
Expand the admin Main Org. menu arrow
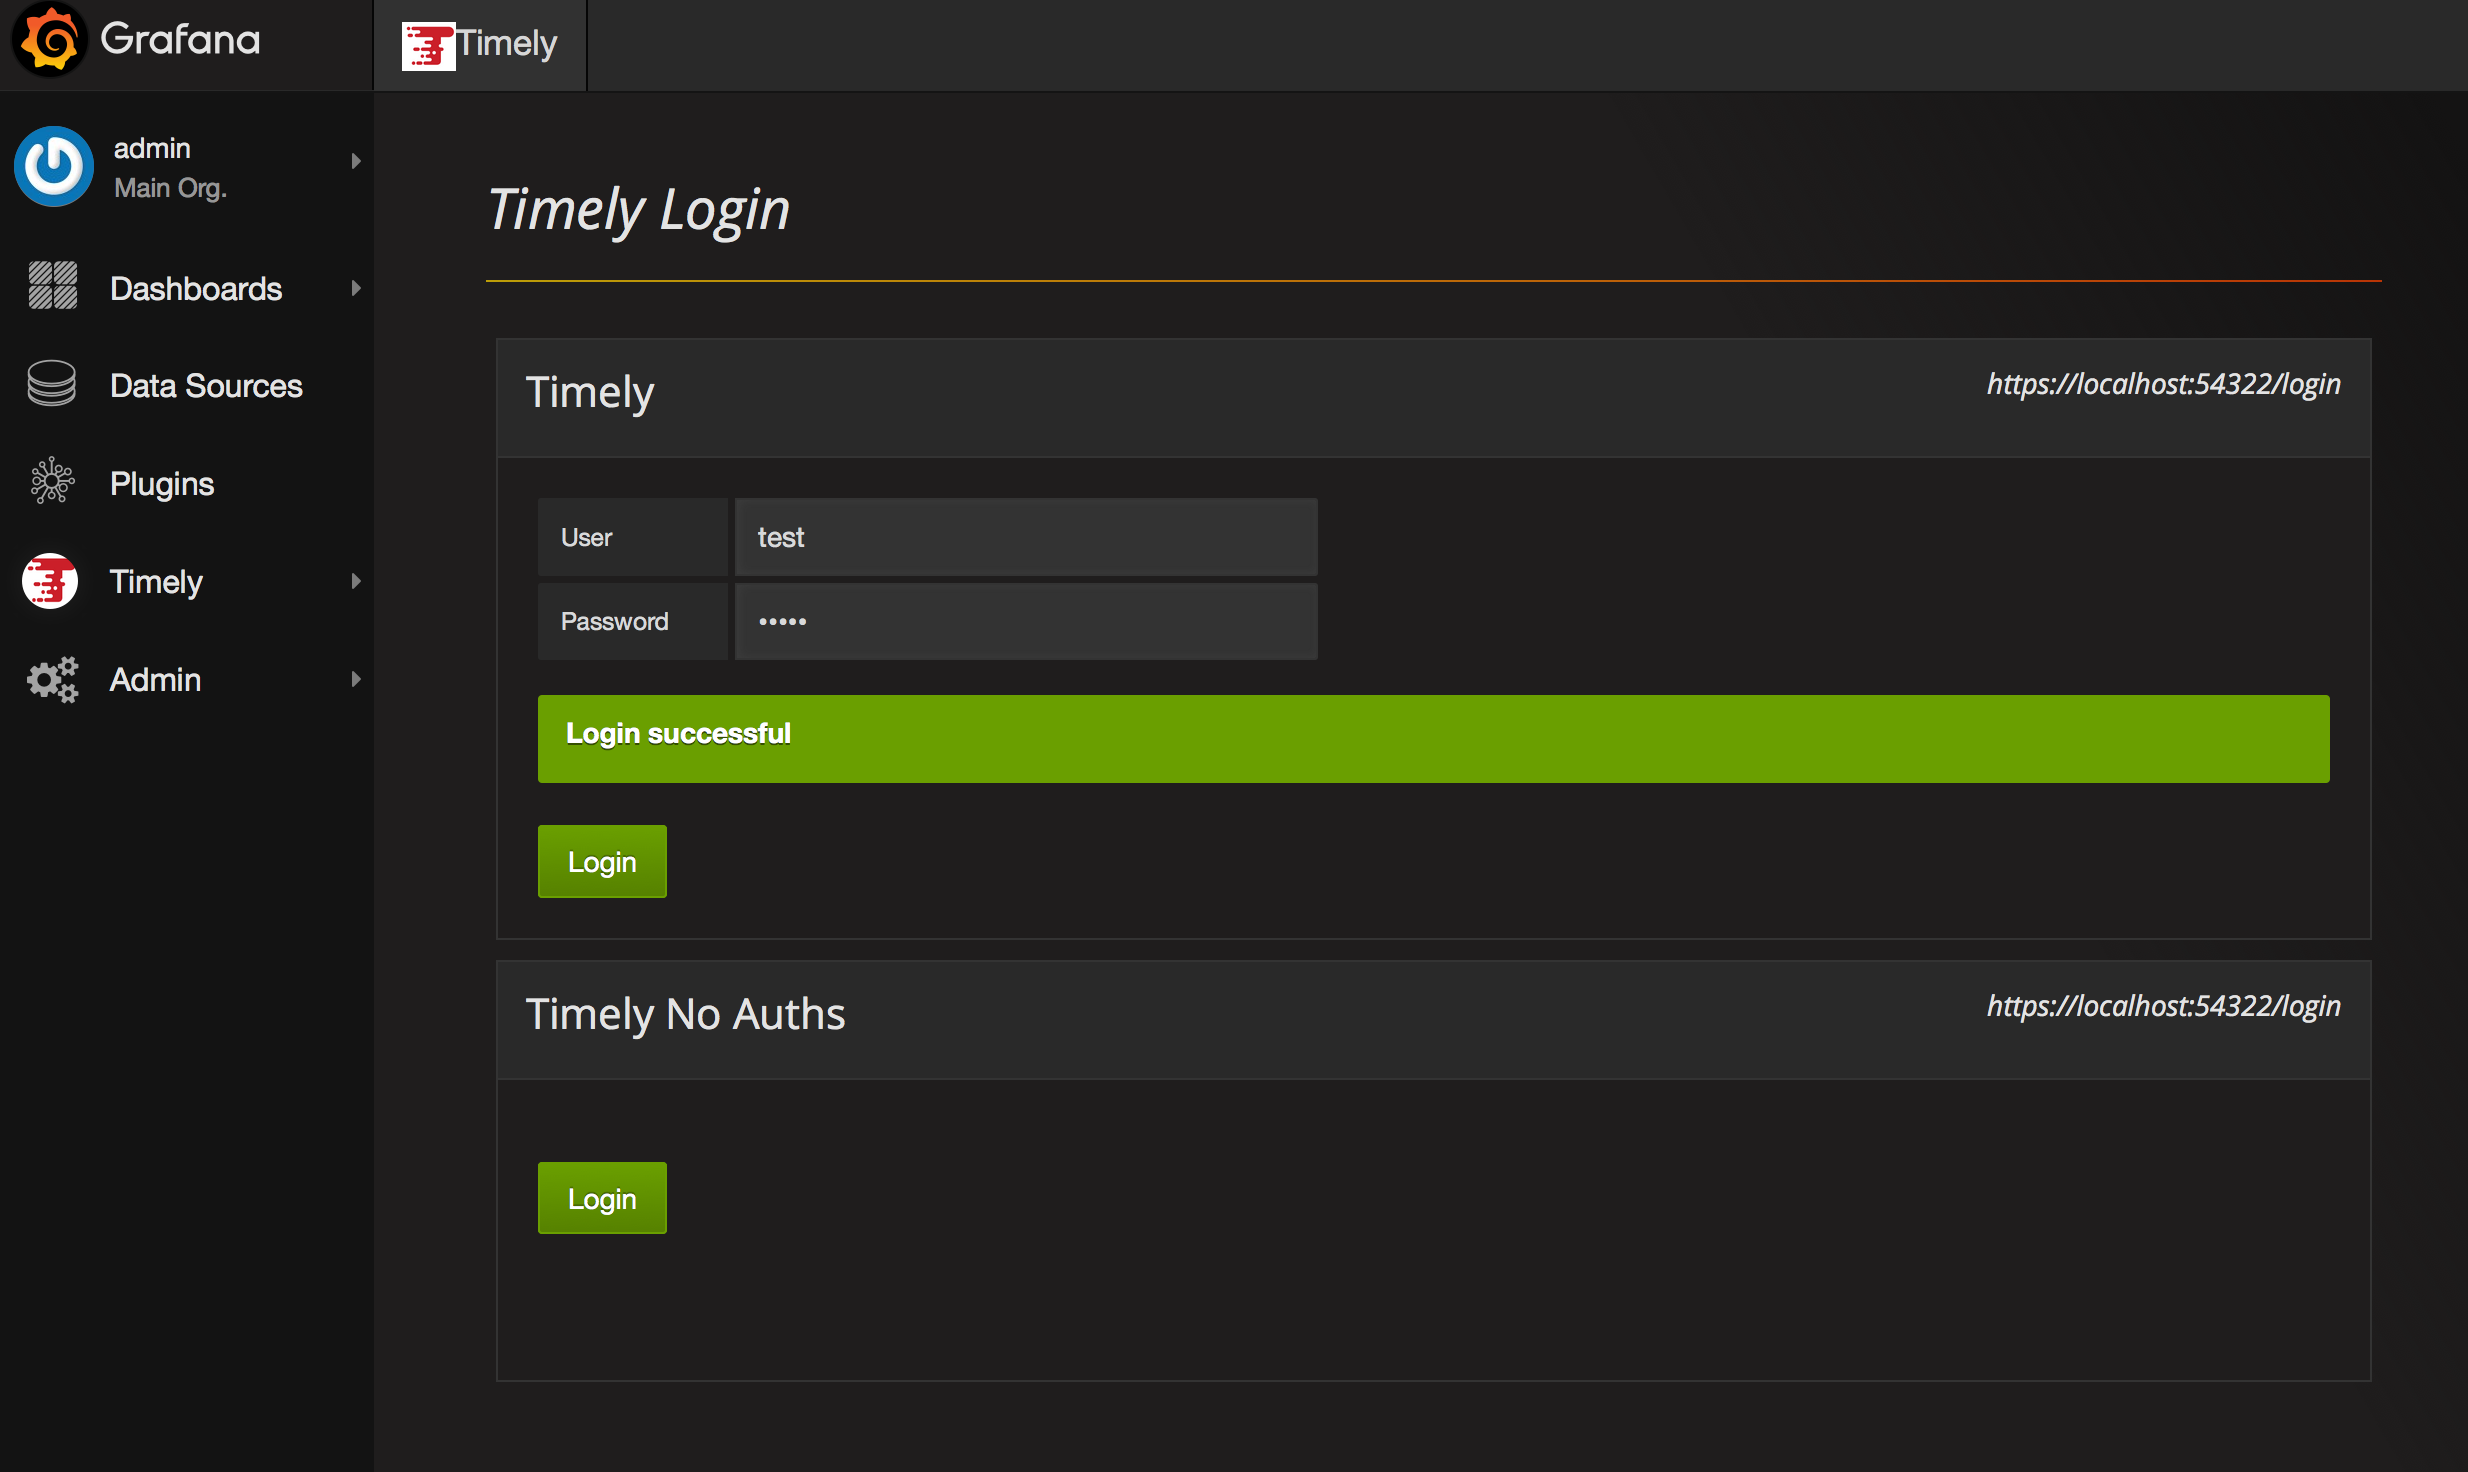355,161
